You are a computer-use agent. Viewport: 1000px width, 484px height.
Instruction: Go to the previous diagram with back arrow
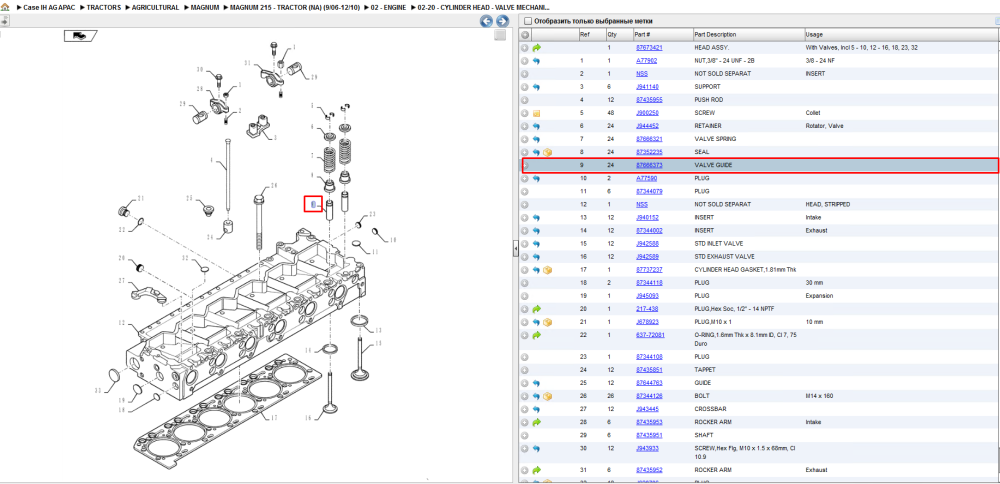[486, 21]
